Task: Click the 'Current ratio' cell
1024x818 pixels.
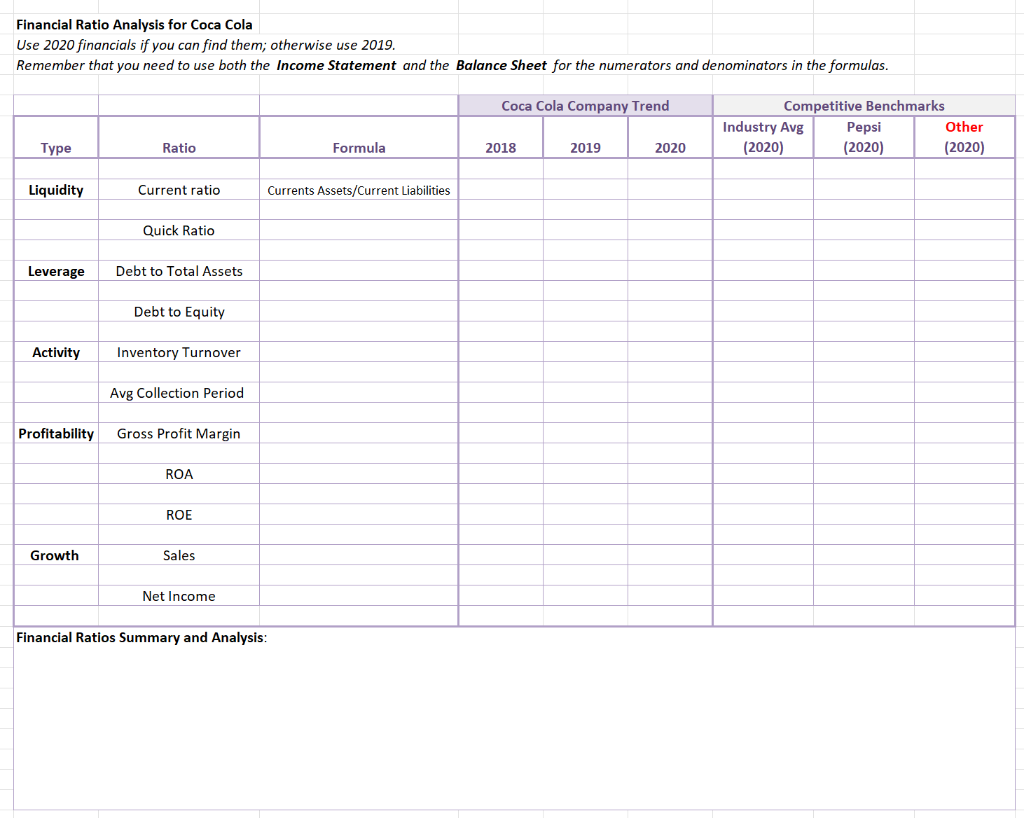Action: point(179,190)
